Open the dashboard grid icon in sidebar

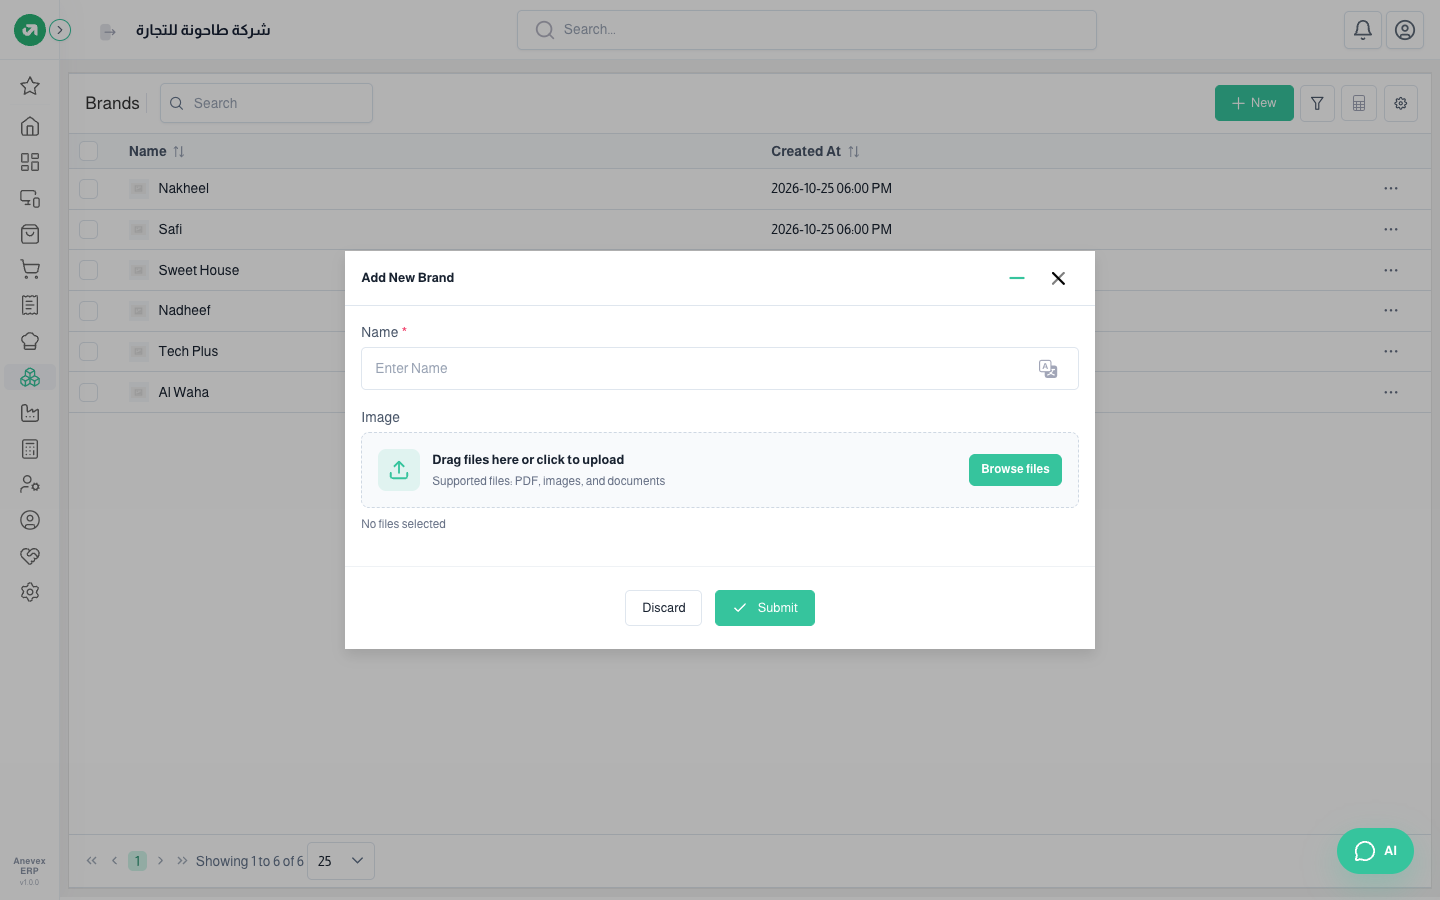coord(30,162)
